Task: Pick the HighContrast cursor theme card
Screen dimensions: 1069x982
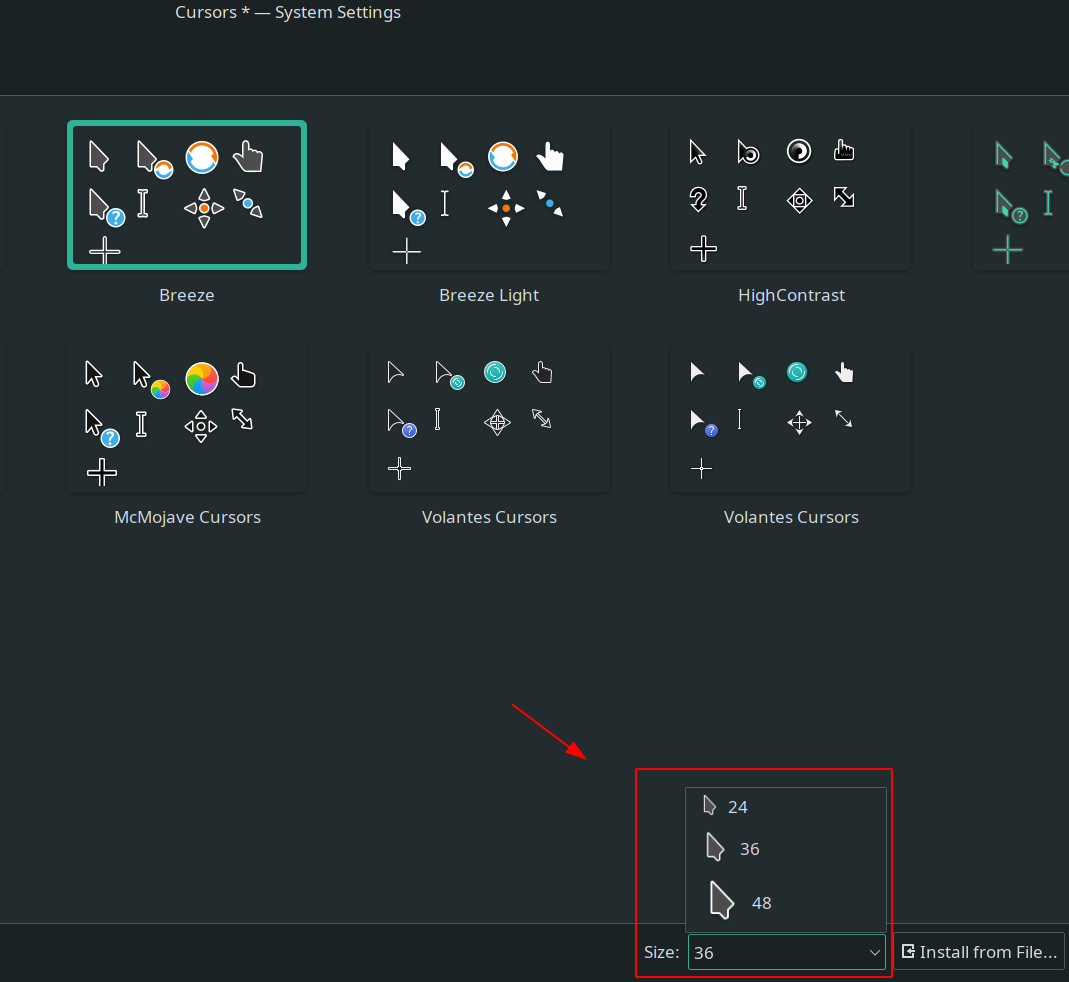Action: [791, 195]
